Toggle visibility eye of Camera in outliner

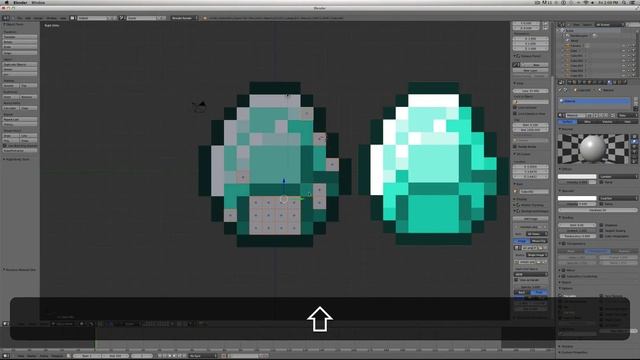(623, 46)
